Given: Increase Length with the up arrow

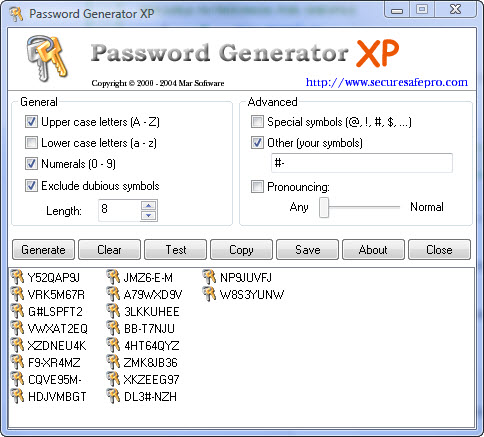Looking at the screenshot, I should click(x=149, y=205).
